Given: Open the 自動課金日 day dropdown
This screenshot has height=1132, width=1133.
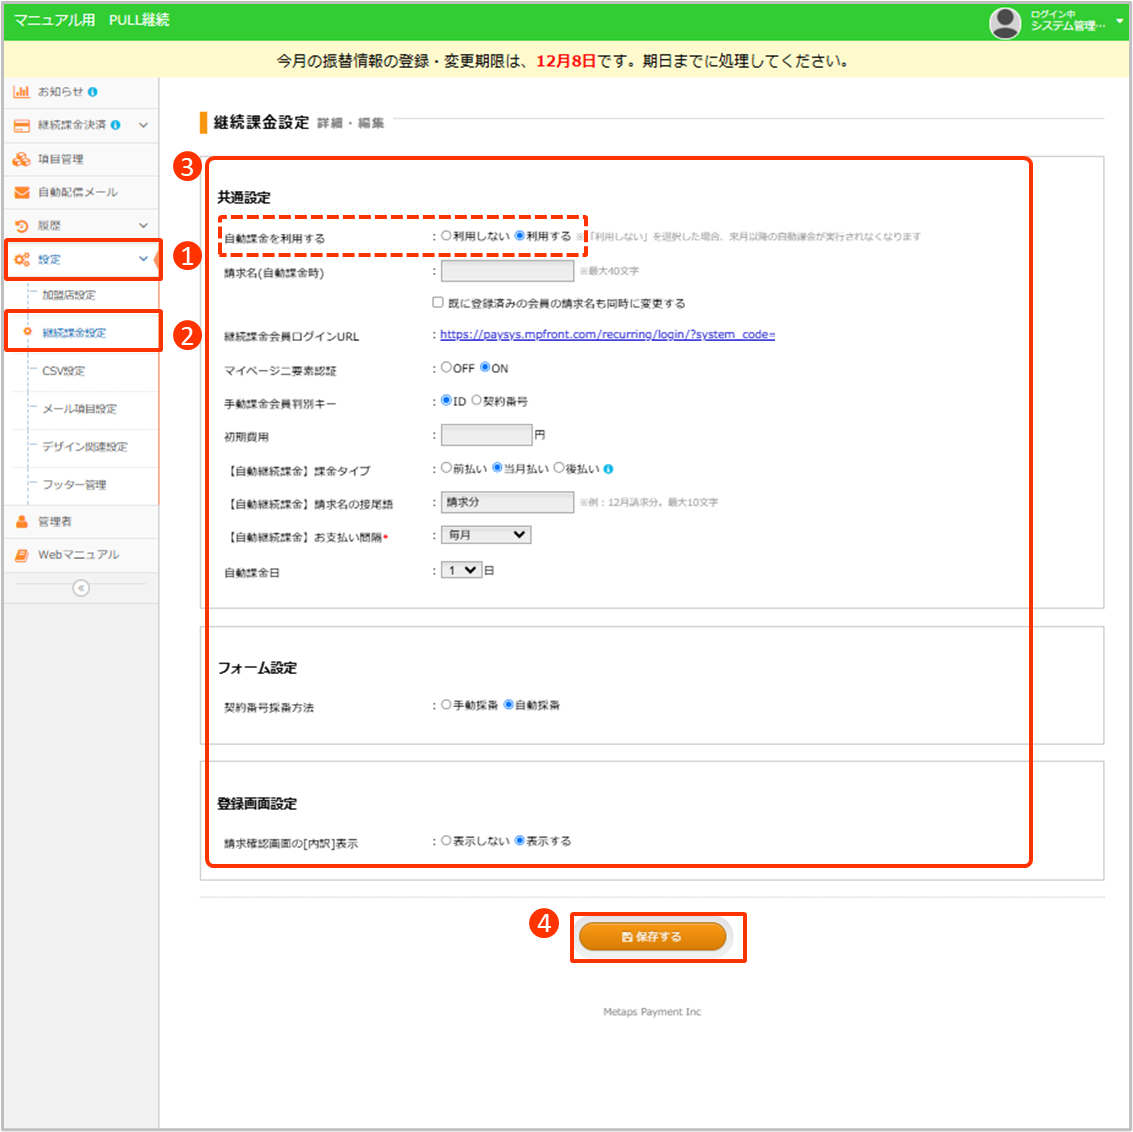Looking at the screenshot, I should [x=462, y=570].
